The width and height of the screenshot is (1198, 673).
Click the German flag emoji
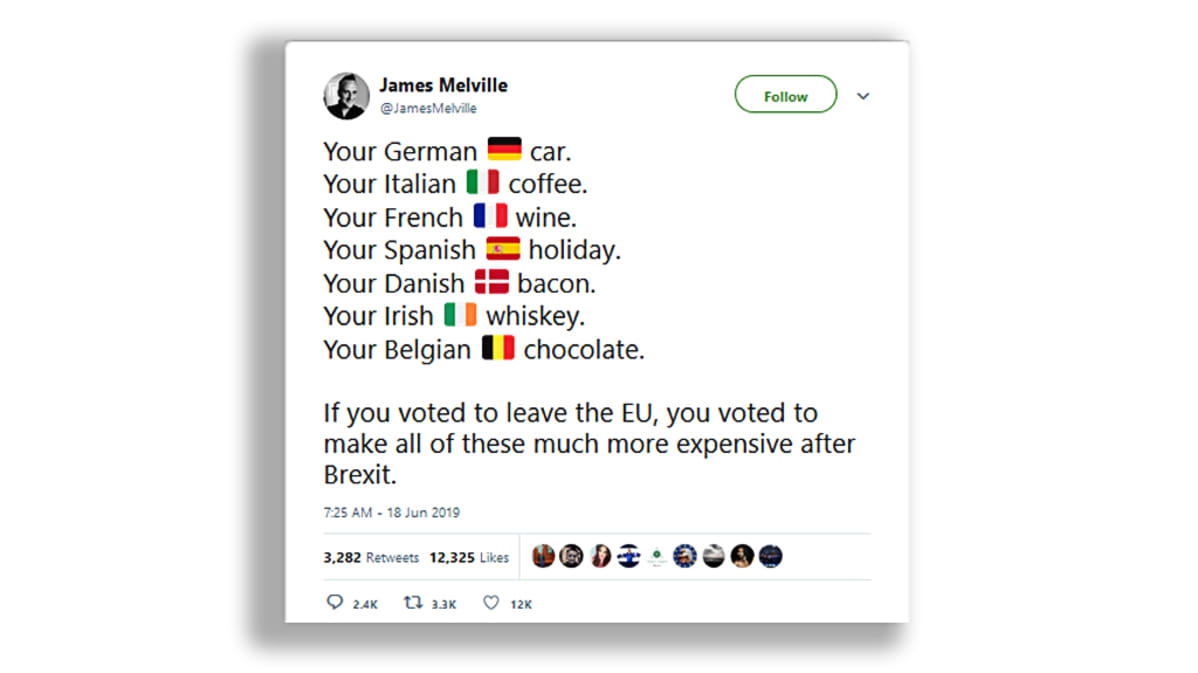[504, 149]
